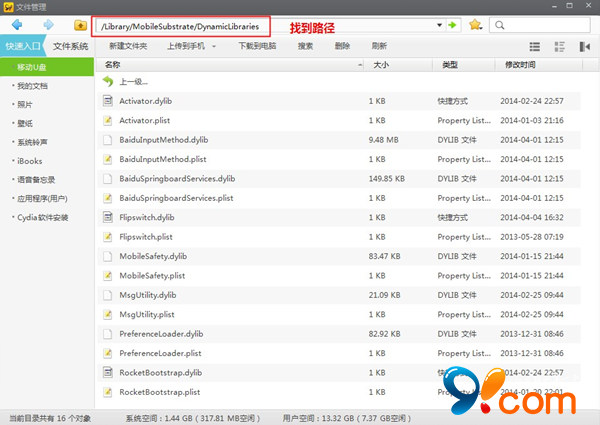Switch to the 文件系统 tab
The width and height of the screenshot is (600, 425).
tap(70, 46)
